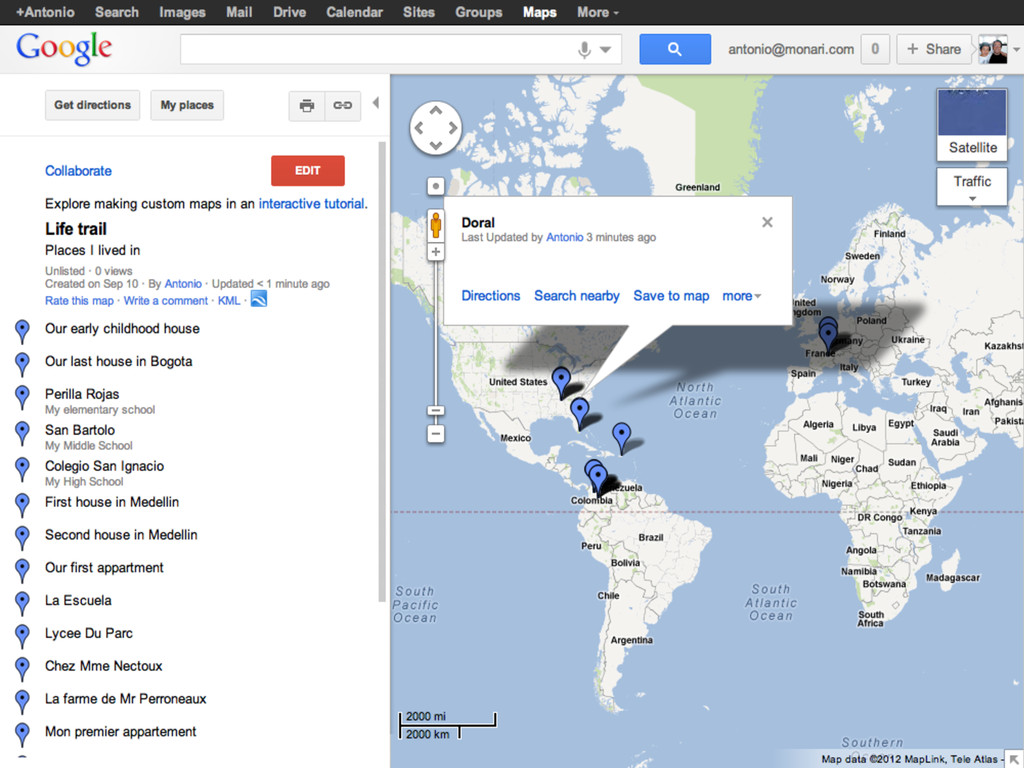The height and width of the screenshot is (768, 1024).
Task: Open Calendar in top navigation bar
Action: click(x=355, y=12)
